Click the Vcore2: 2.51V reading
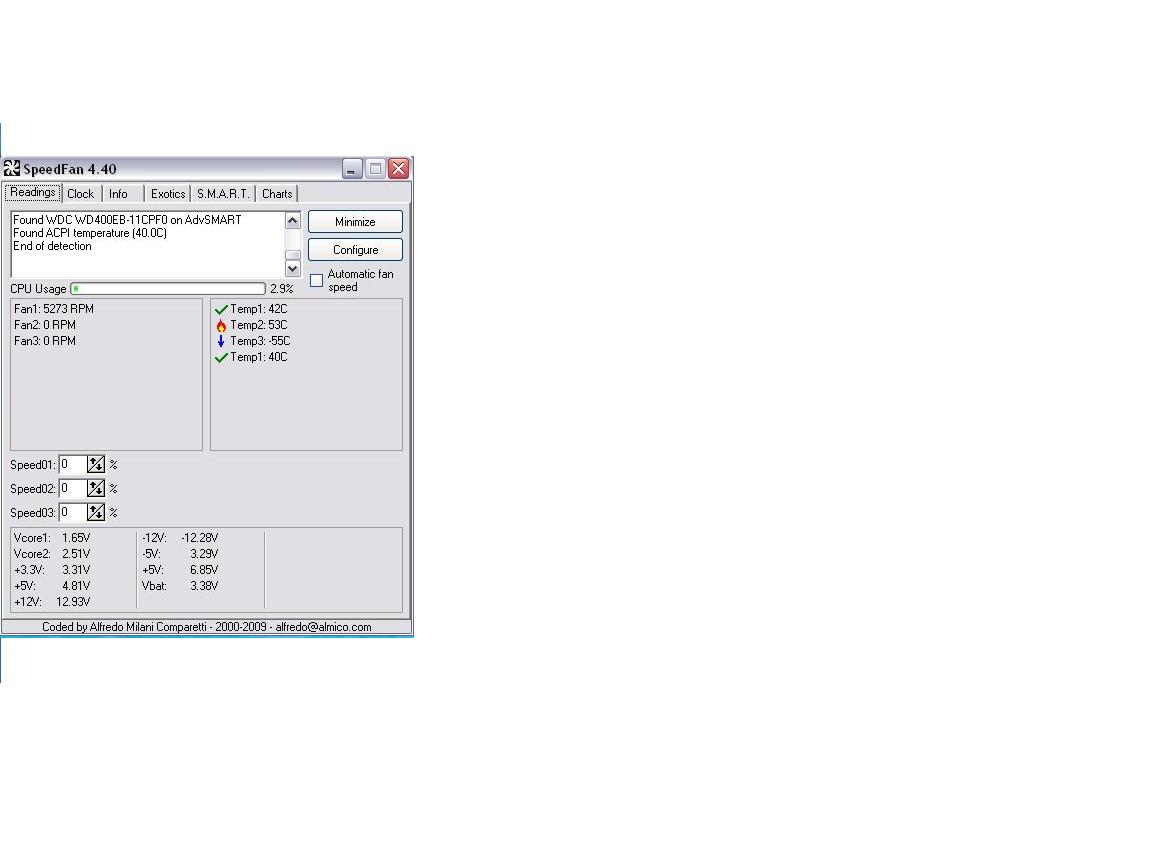The height and width of the screenshot is (864, 1152). (x=52, y=554)
